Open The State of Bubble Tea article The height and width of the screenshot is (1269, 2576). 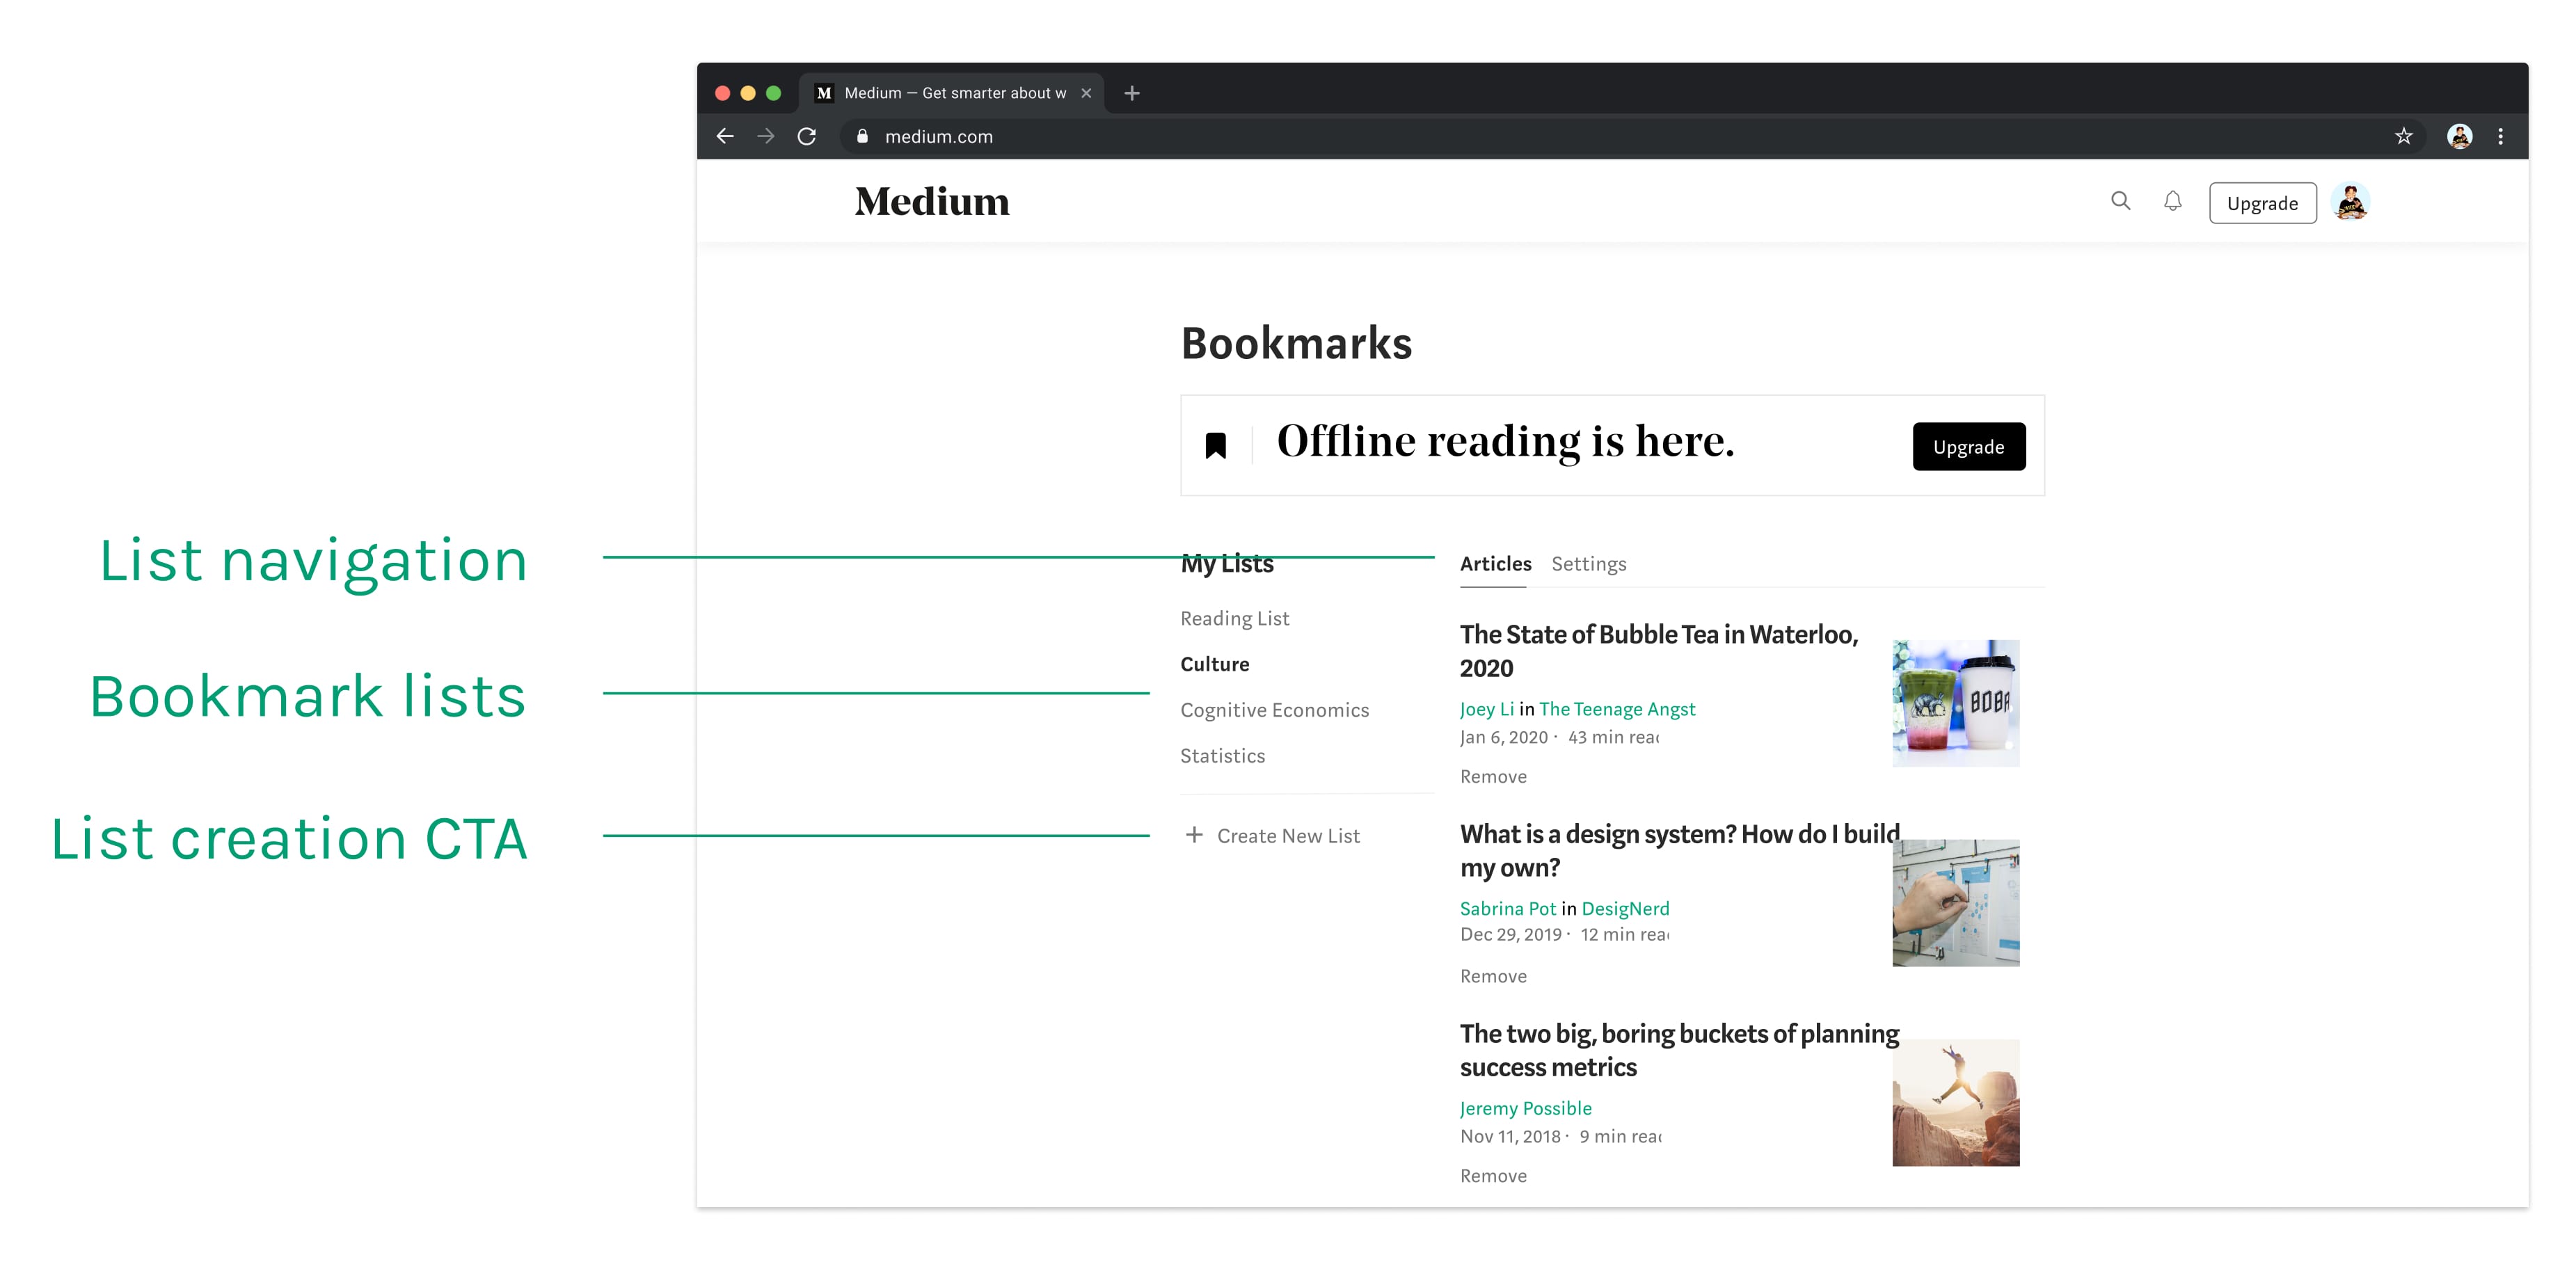(1659, 651)
